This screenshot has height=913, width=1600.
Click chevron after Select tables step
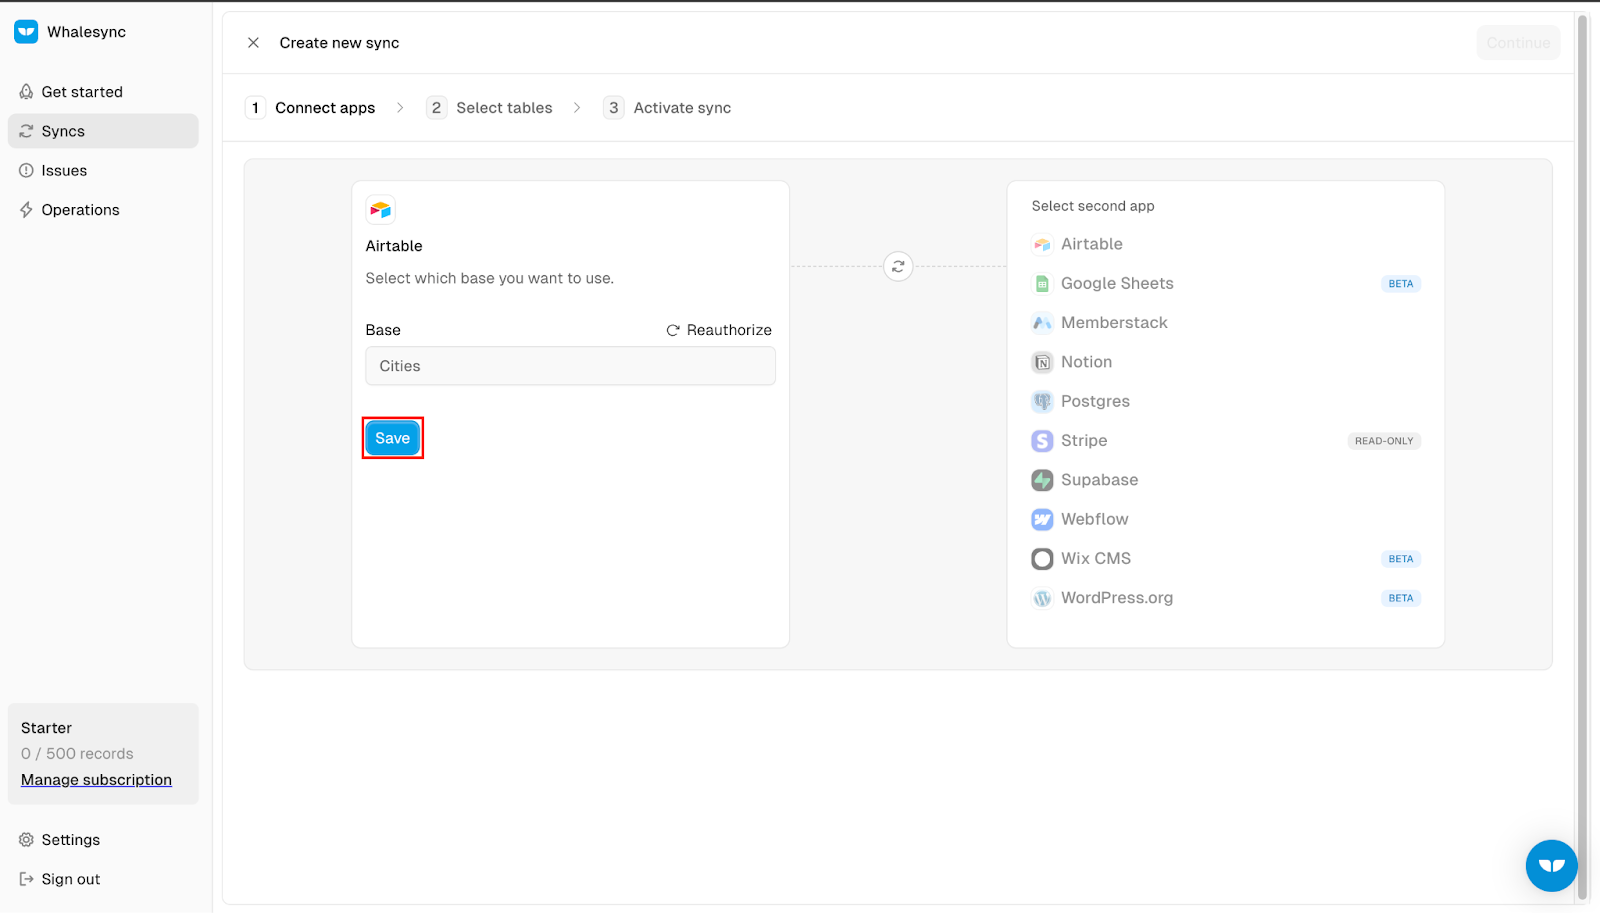pyautogui.click(x=577, y=108)
